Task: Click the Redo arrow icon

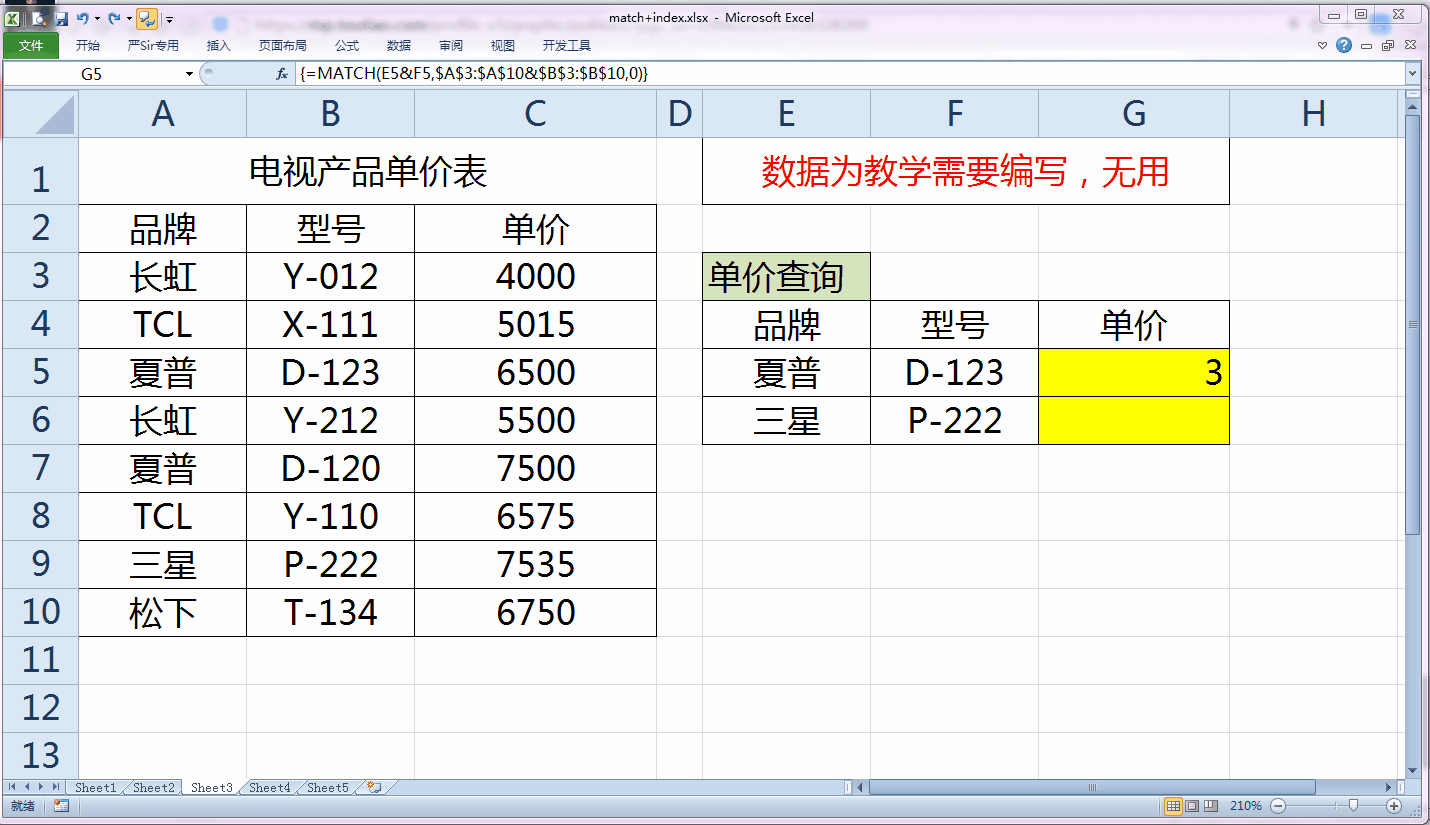Action: coord(113,19)
